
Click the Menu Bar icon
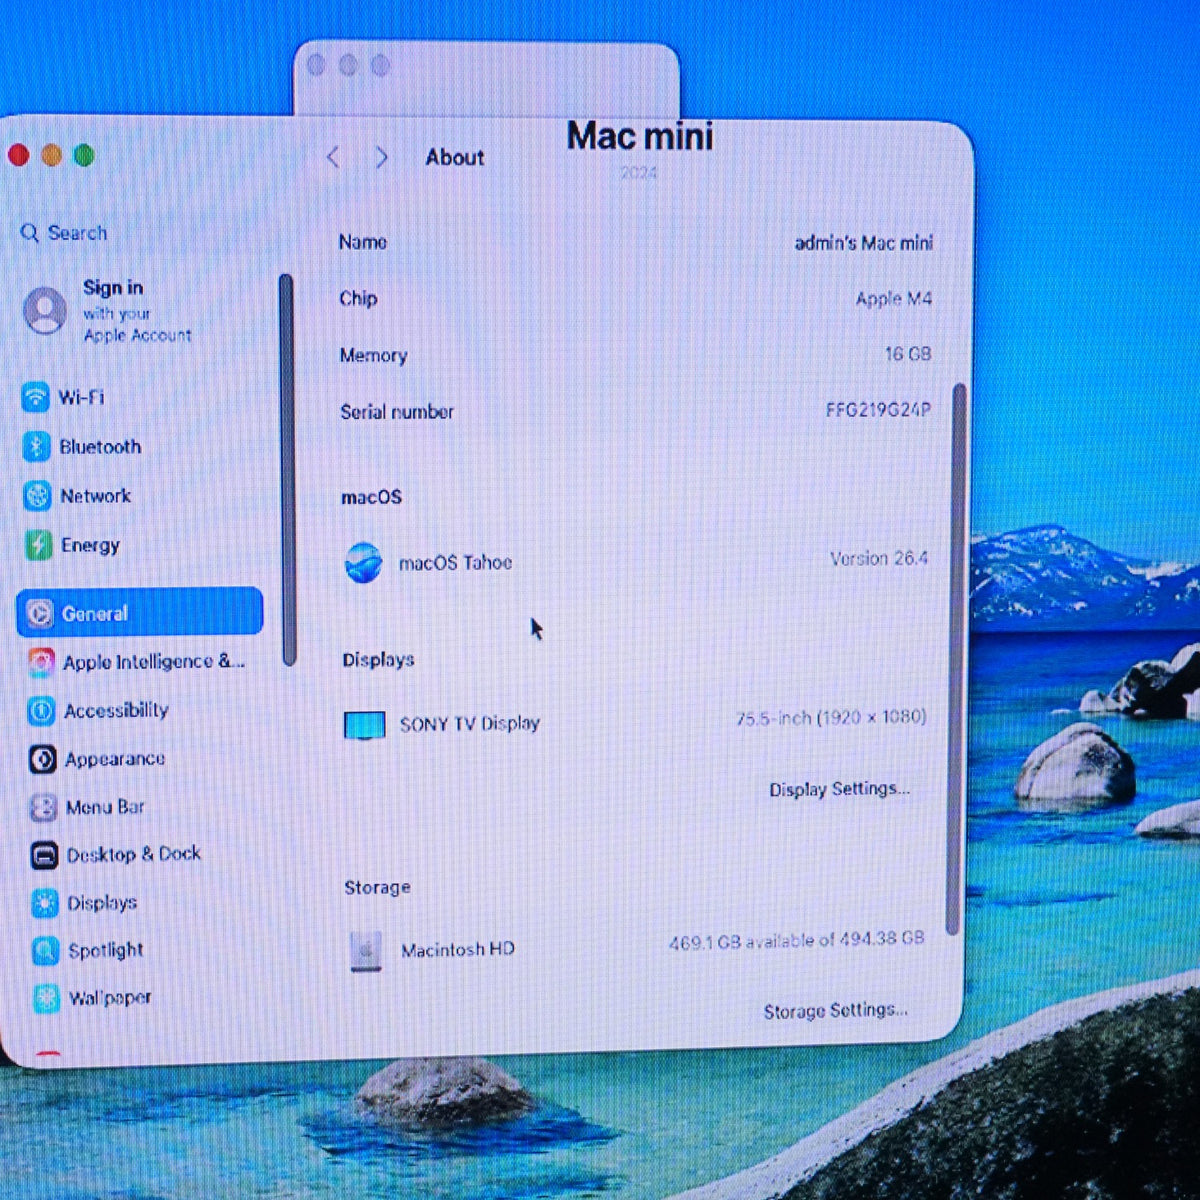pyautogui.click(x=43, y=807)
